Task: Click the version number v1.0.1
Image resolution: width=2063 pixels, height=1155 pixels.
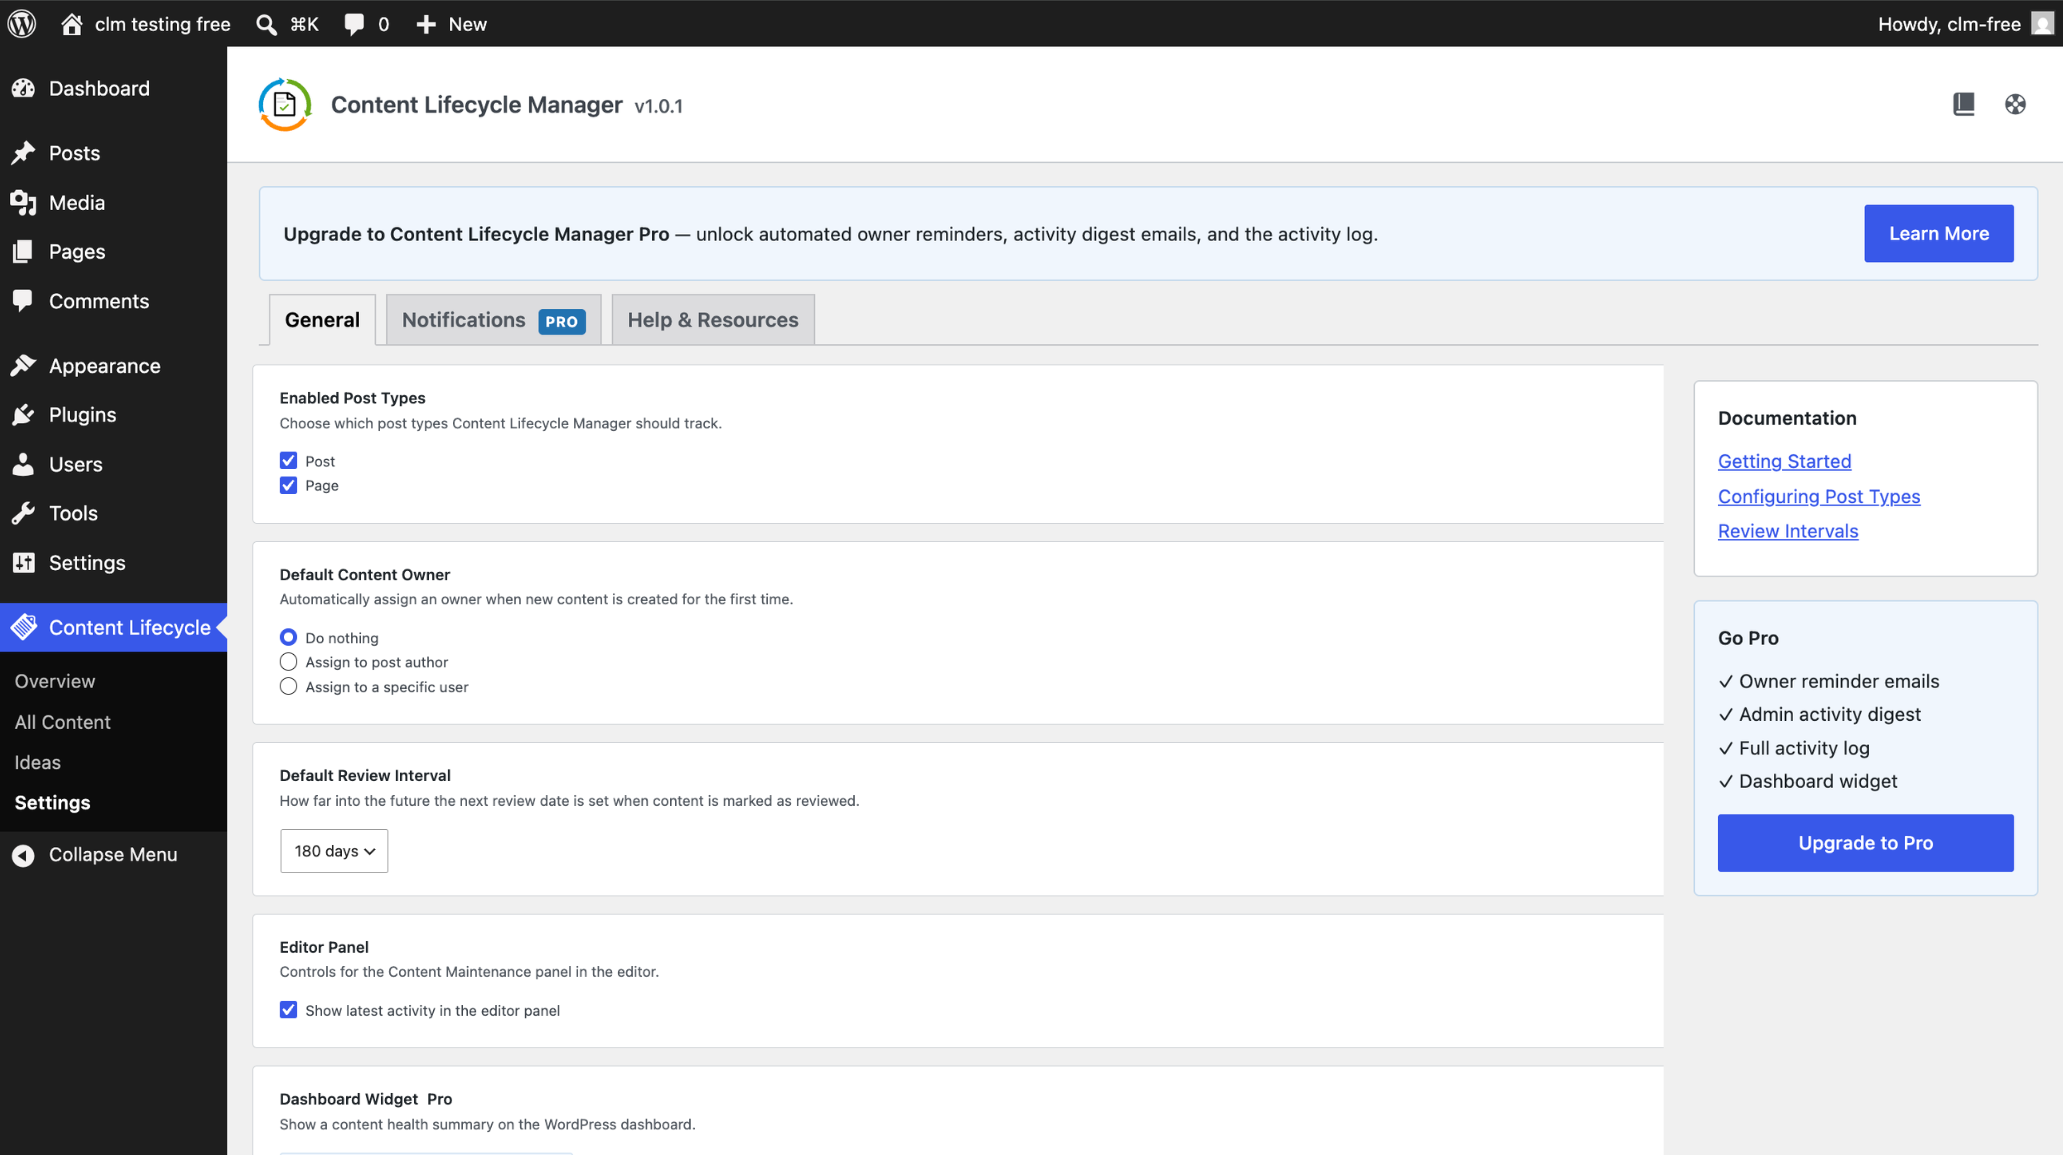Action: coord(659,106)
